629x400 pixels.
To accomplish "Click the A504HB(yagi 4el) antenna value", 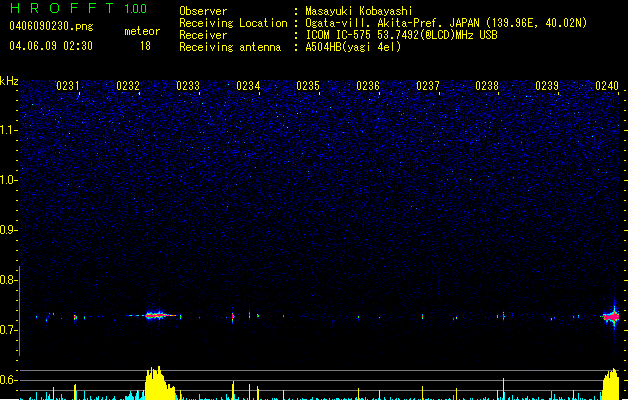I will click(x=353, y=47).
